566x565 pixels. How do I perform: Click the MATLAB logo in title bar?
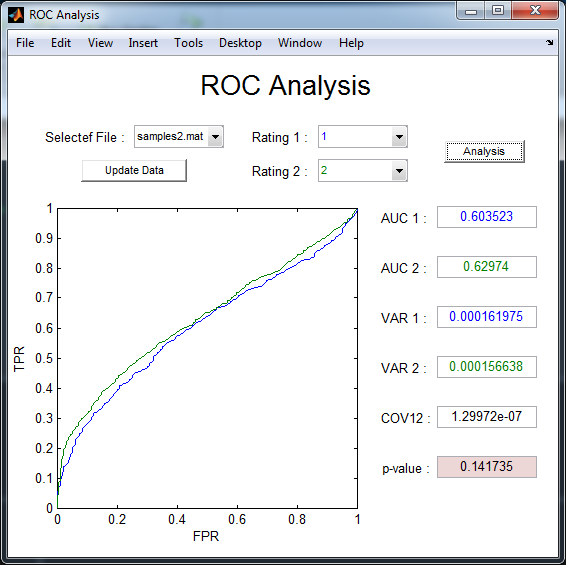tap(16, 15)
